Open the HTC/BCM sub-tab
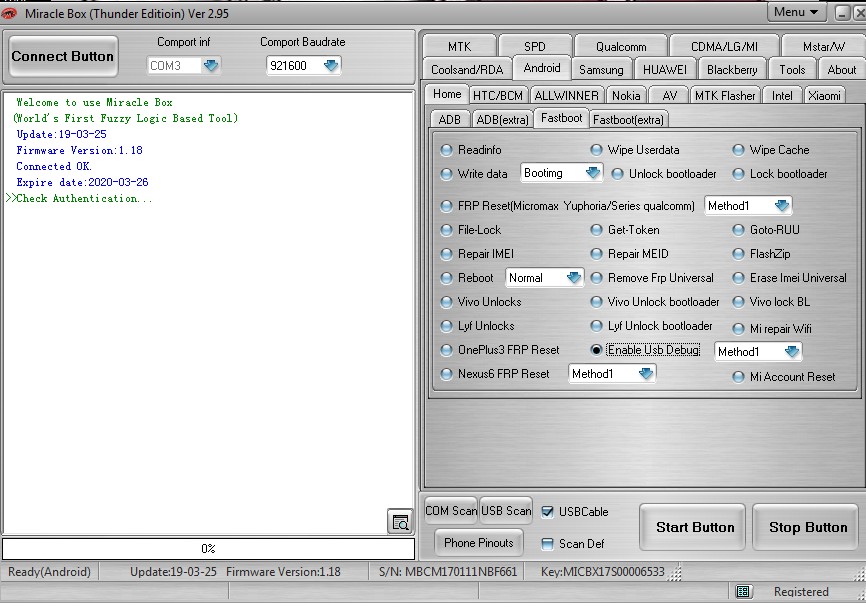Image resolution: width=866 pixels, height=603 pixels. (x=498, y=96)
